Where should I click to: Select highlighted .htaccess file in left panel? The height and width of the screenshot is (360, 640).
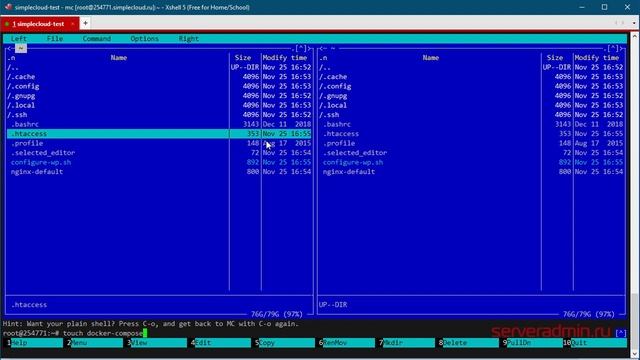(159, 134)
